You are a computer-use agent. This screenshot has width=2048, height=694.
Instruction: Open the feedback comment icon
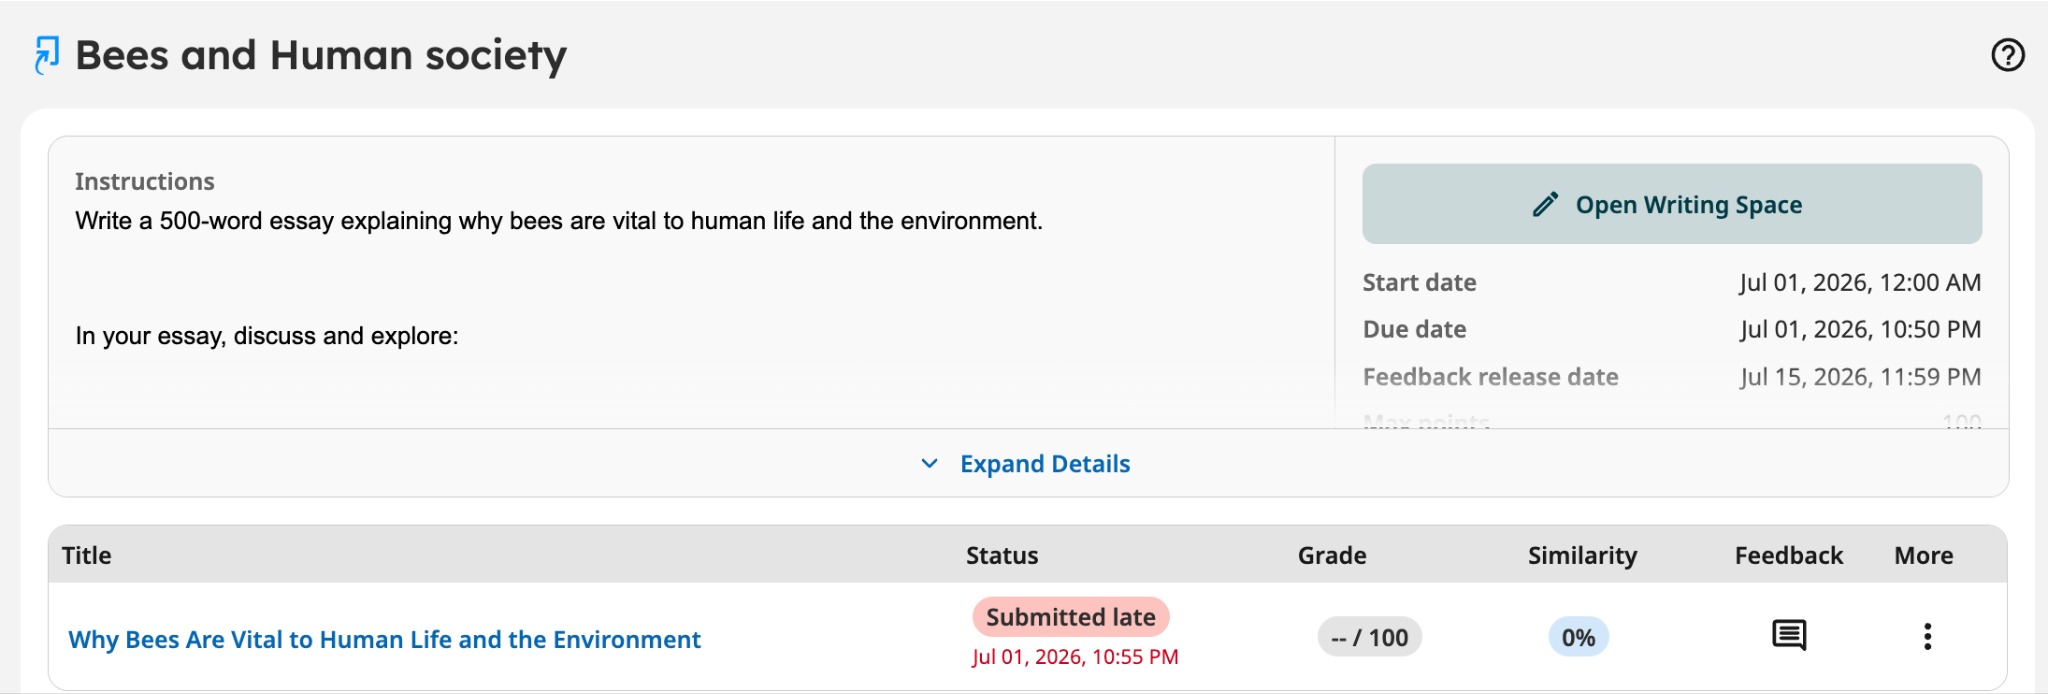(x=1788, y=636)
